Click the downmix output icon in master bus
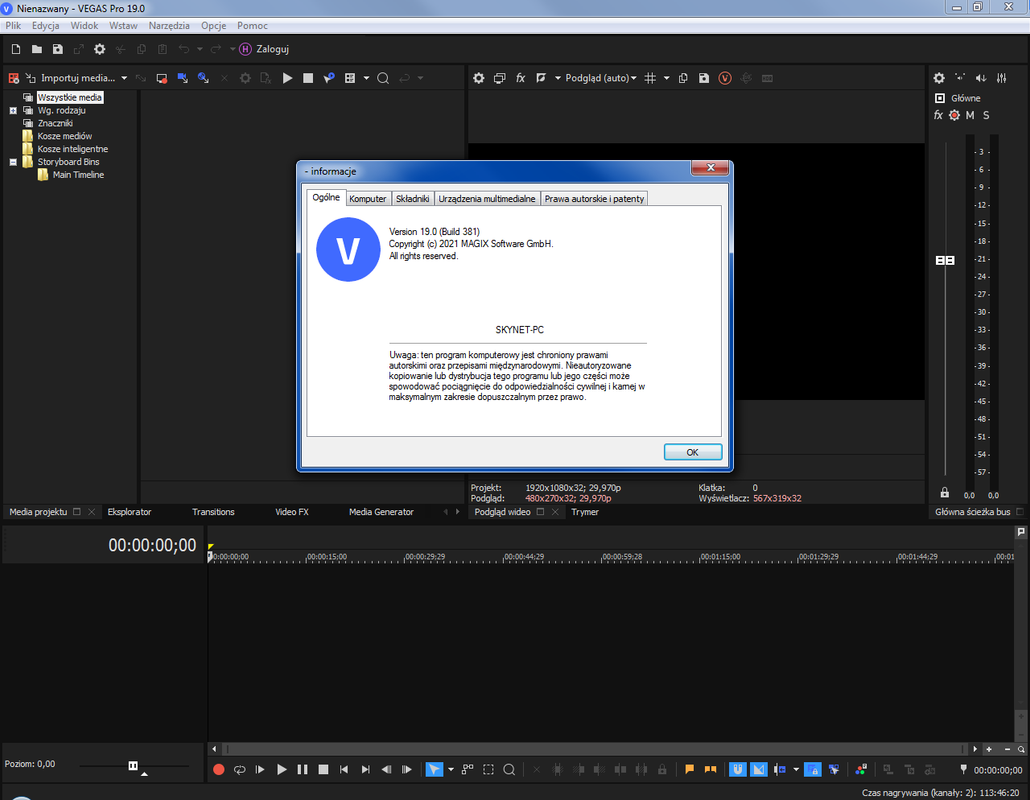Image resolution: width=1030 pixels, height=800 pixels. [960, 78]
